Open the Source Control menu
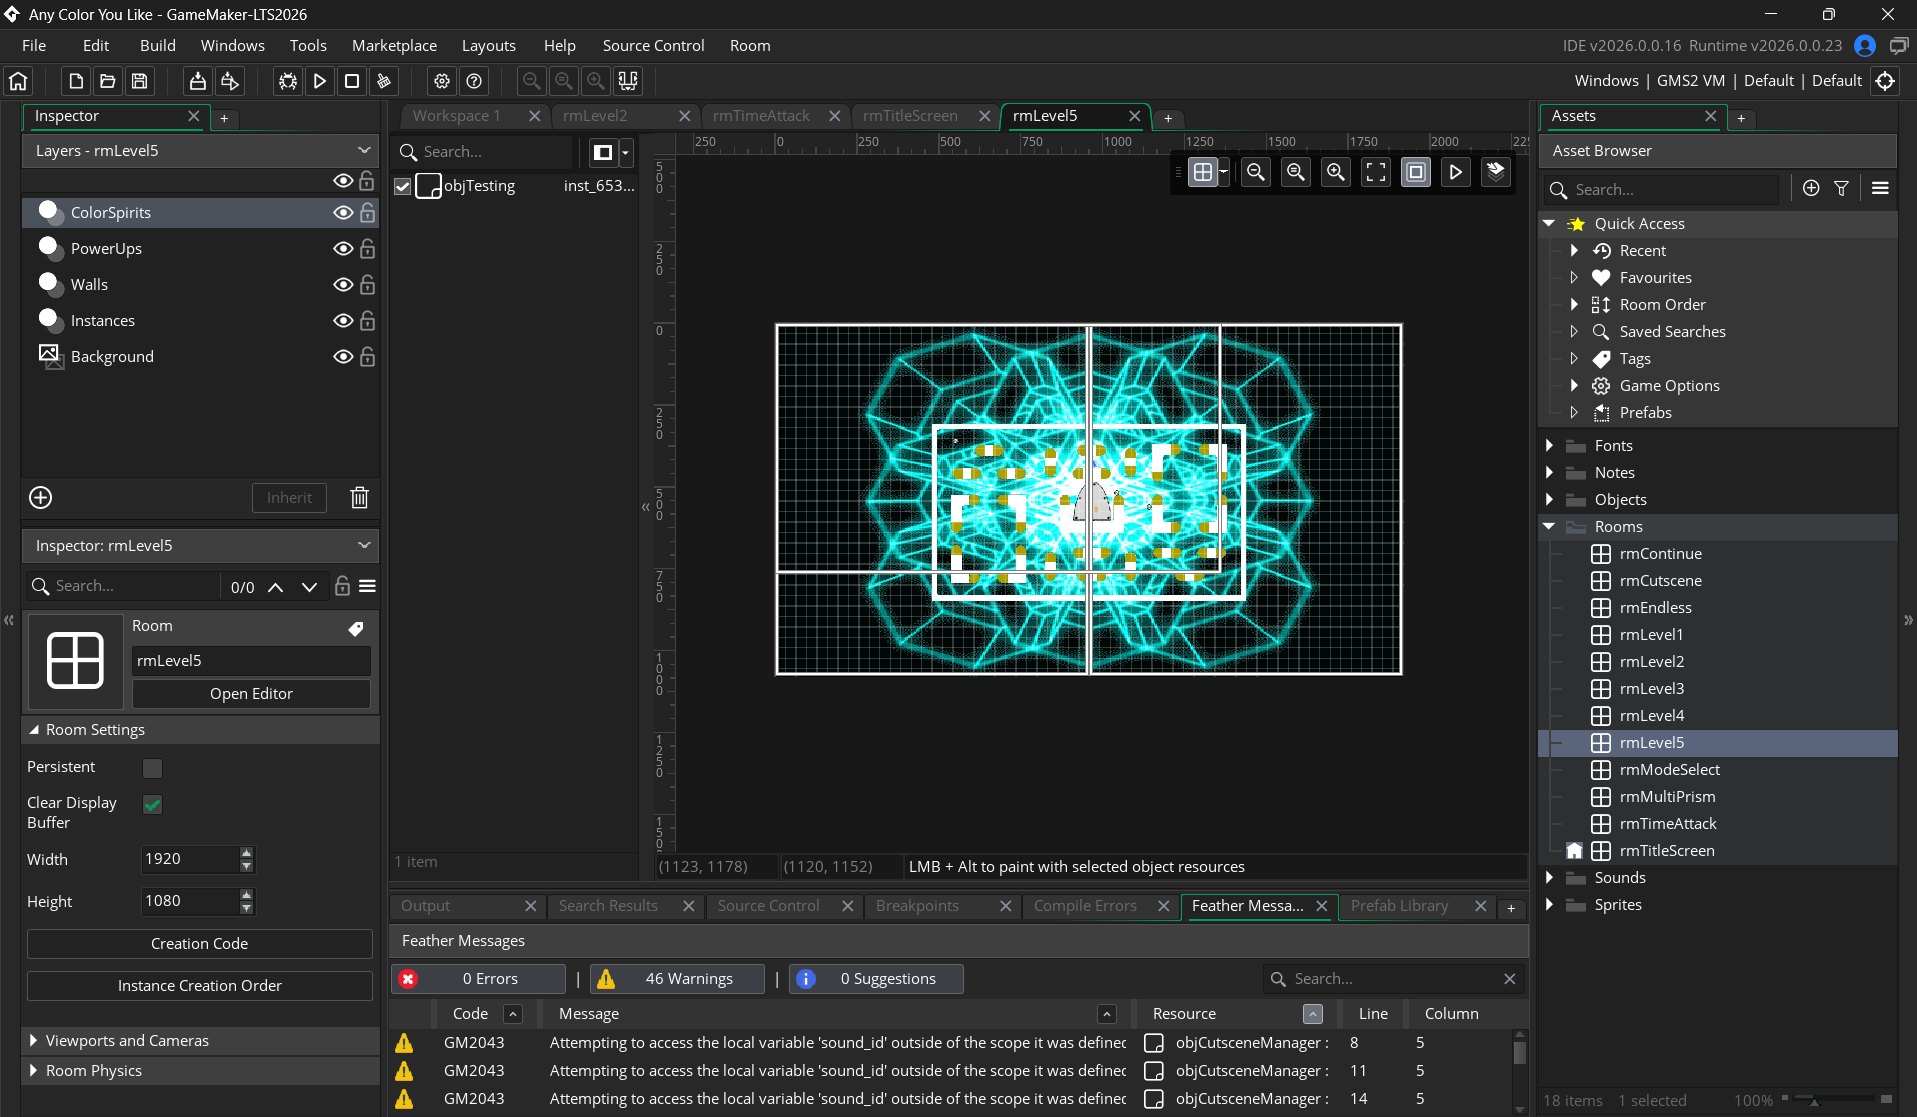Screen dimensions: 1917x1117 pos(653,46)
